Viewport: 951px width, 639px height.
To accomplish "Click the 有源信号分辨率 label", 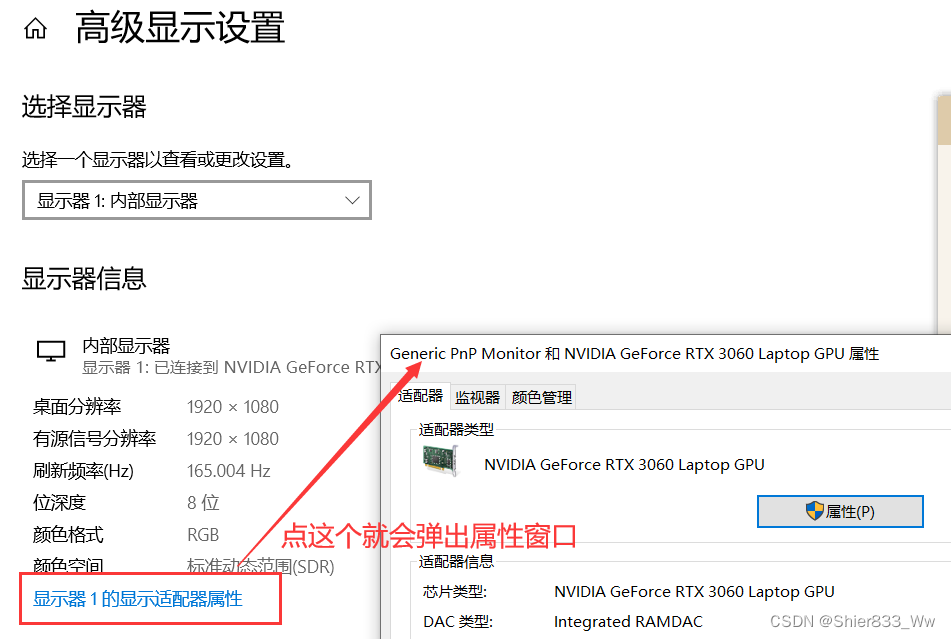I will click(x=95, y=439).
